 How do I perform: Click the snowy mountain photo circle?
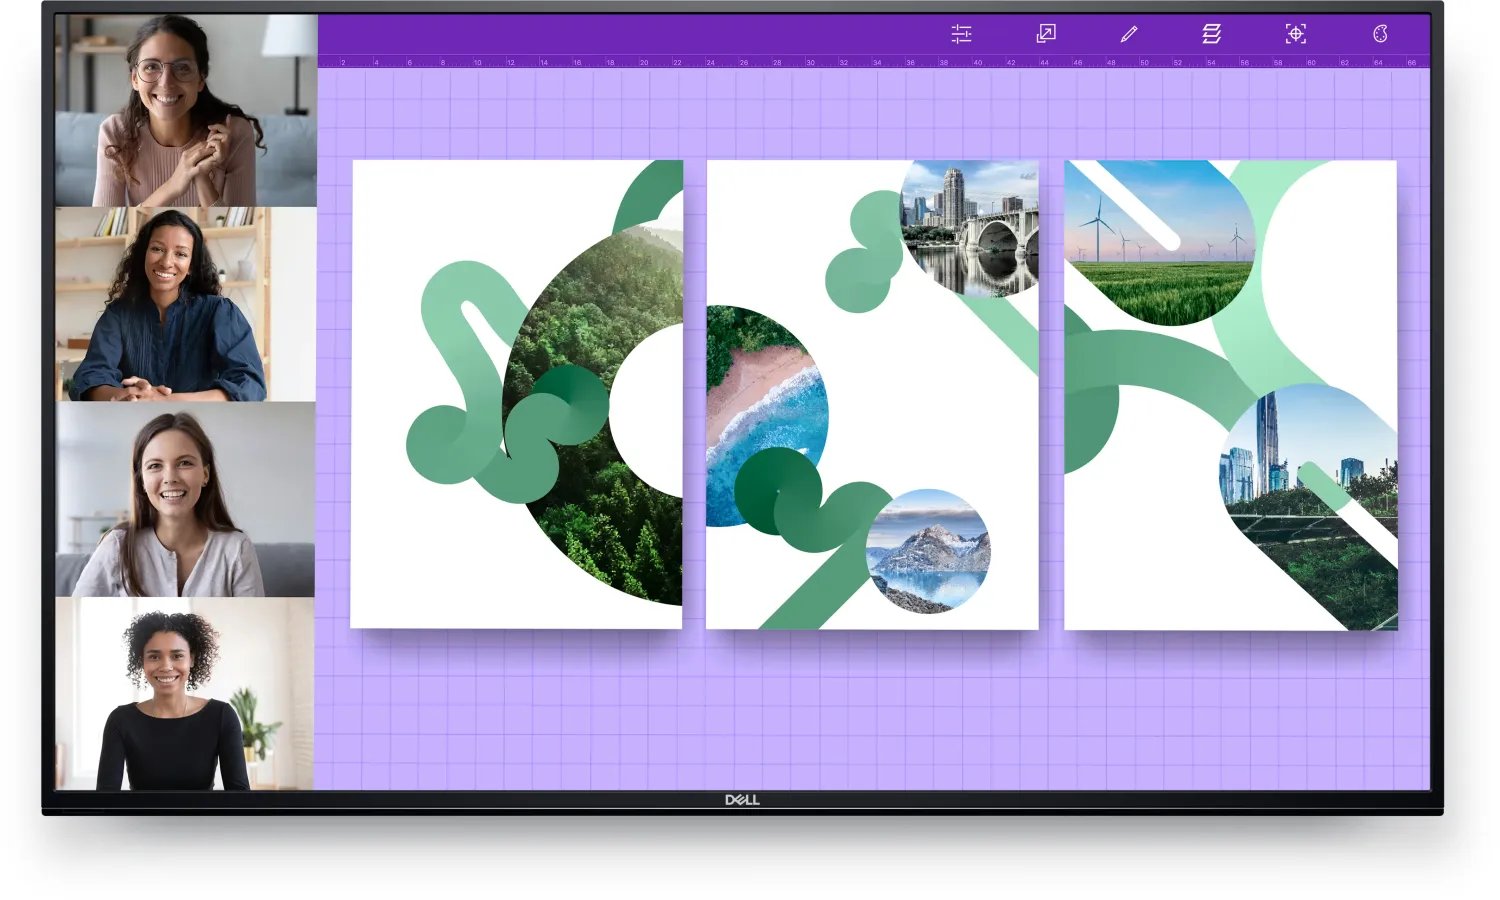tap(928, 552)
